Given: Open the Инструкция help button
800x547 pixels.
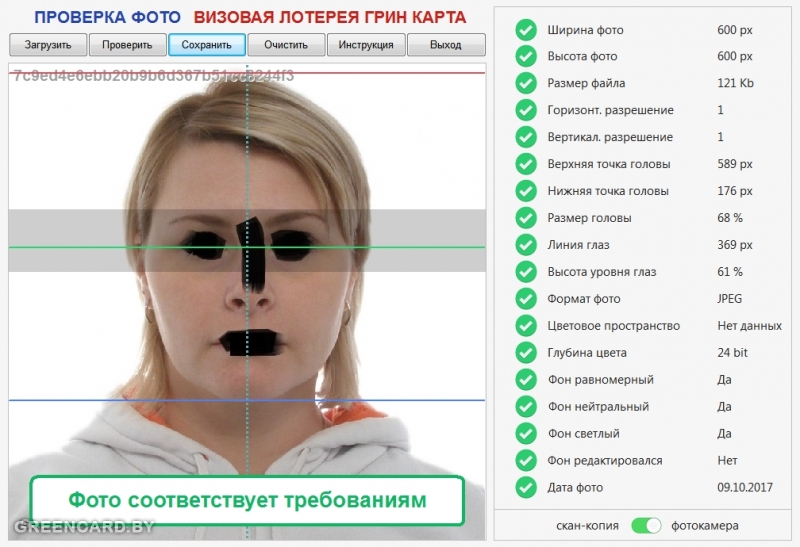Looking at the screenshot, I should tap(366, 45).
